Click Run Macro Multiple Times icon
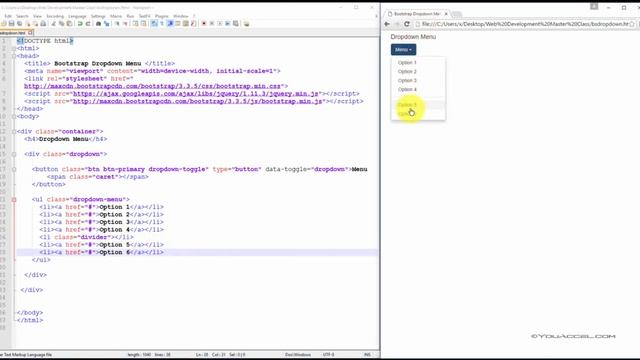Image resolution: width=640 pixels, height=360 pixels. pos(227,24)
